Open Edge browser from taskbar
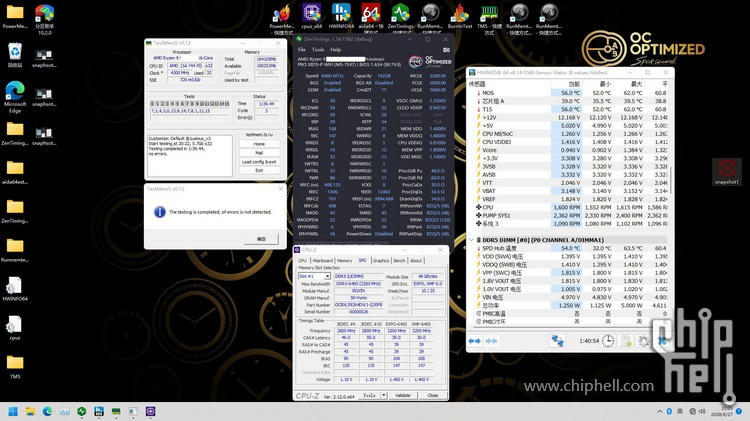 (47, 411)
